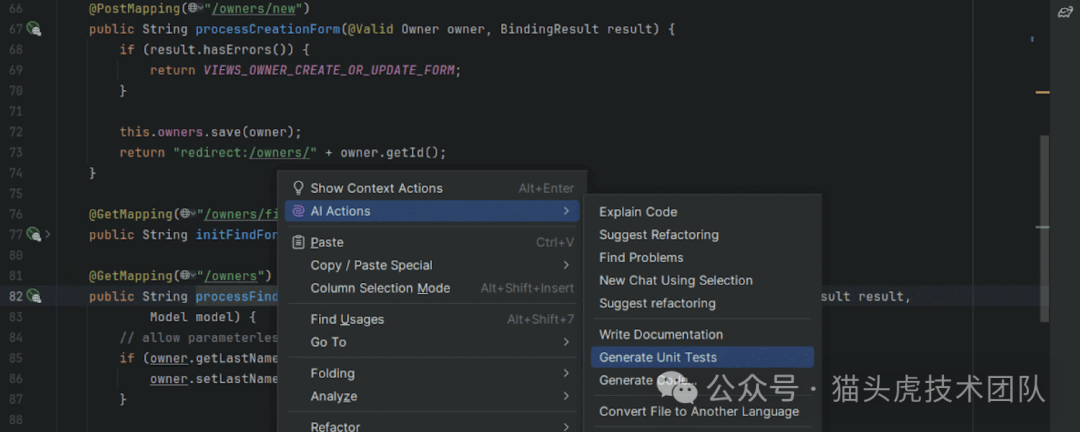This screenshot has height=432, width=1080.
Task: Click the lightbulb icon beside Show Context Actions
Action: (298, 188)
